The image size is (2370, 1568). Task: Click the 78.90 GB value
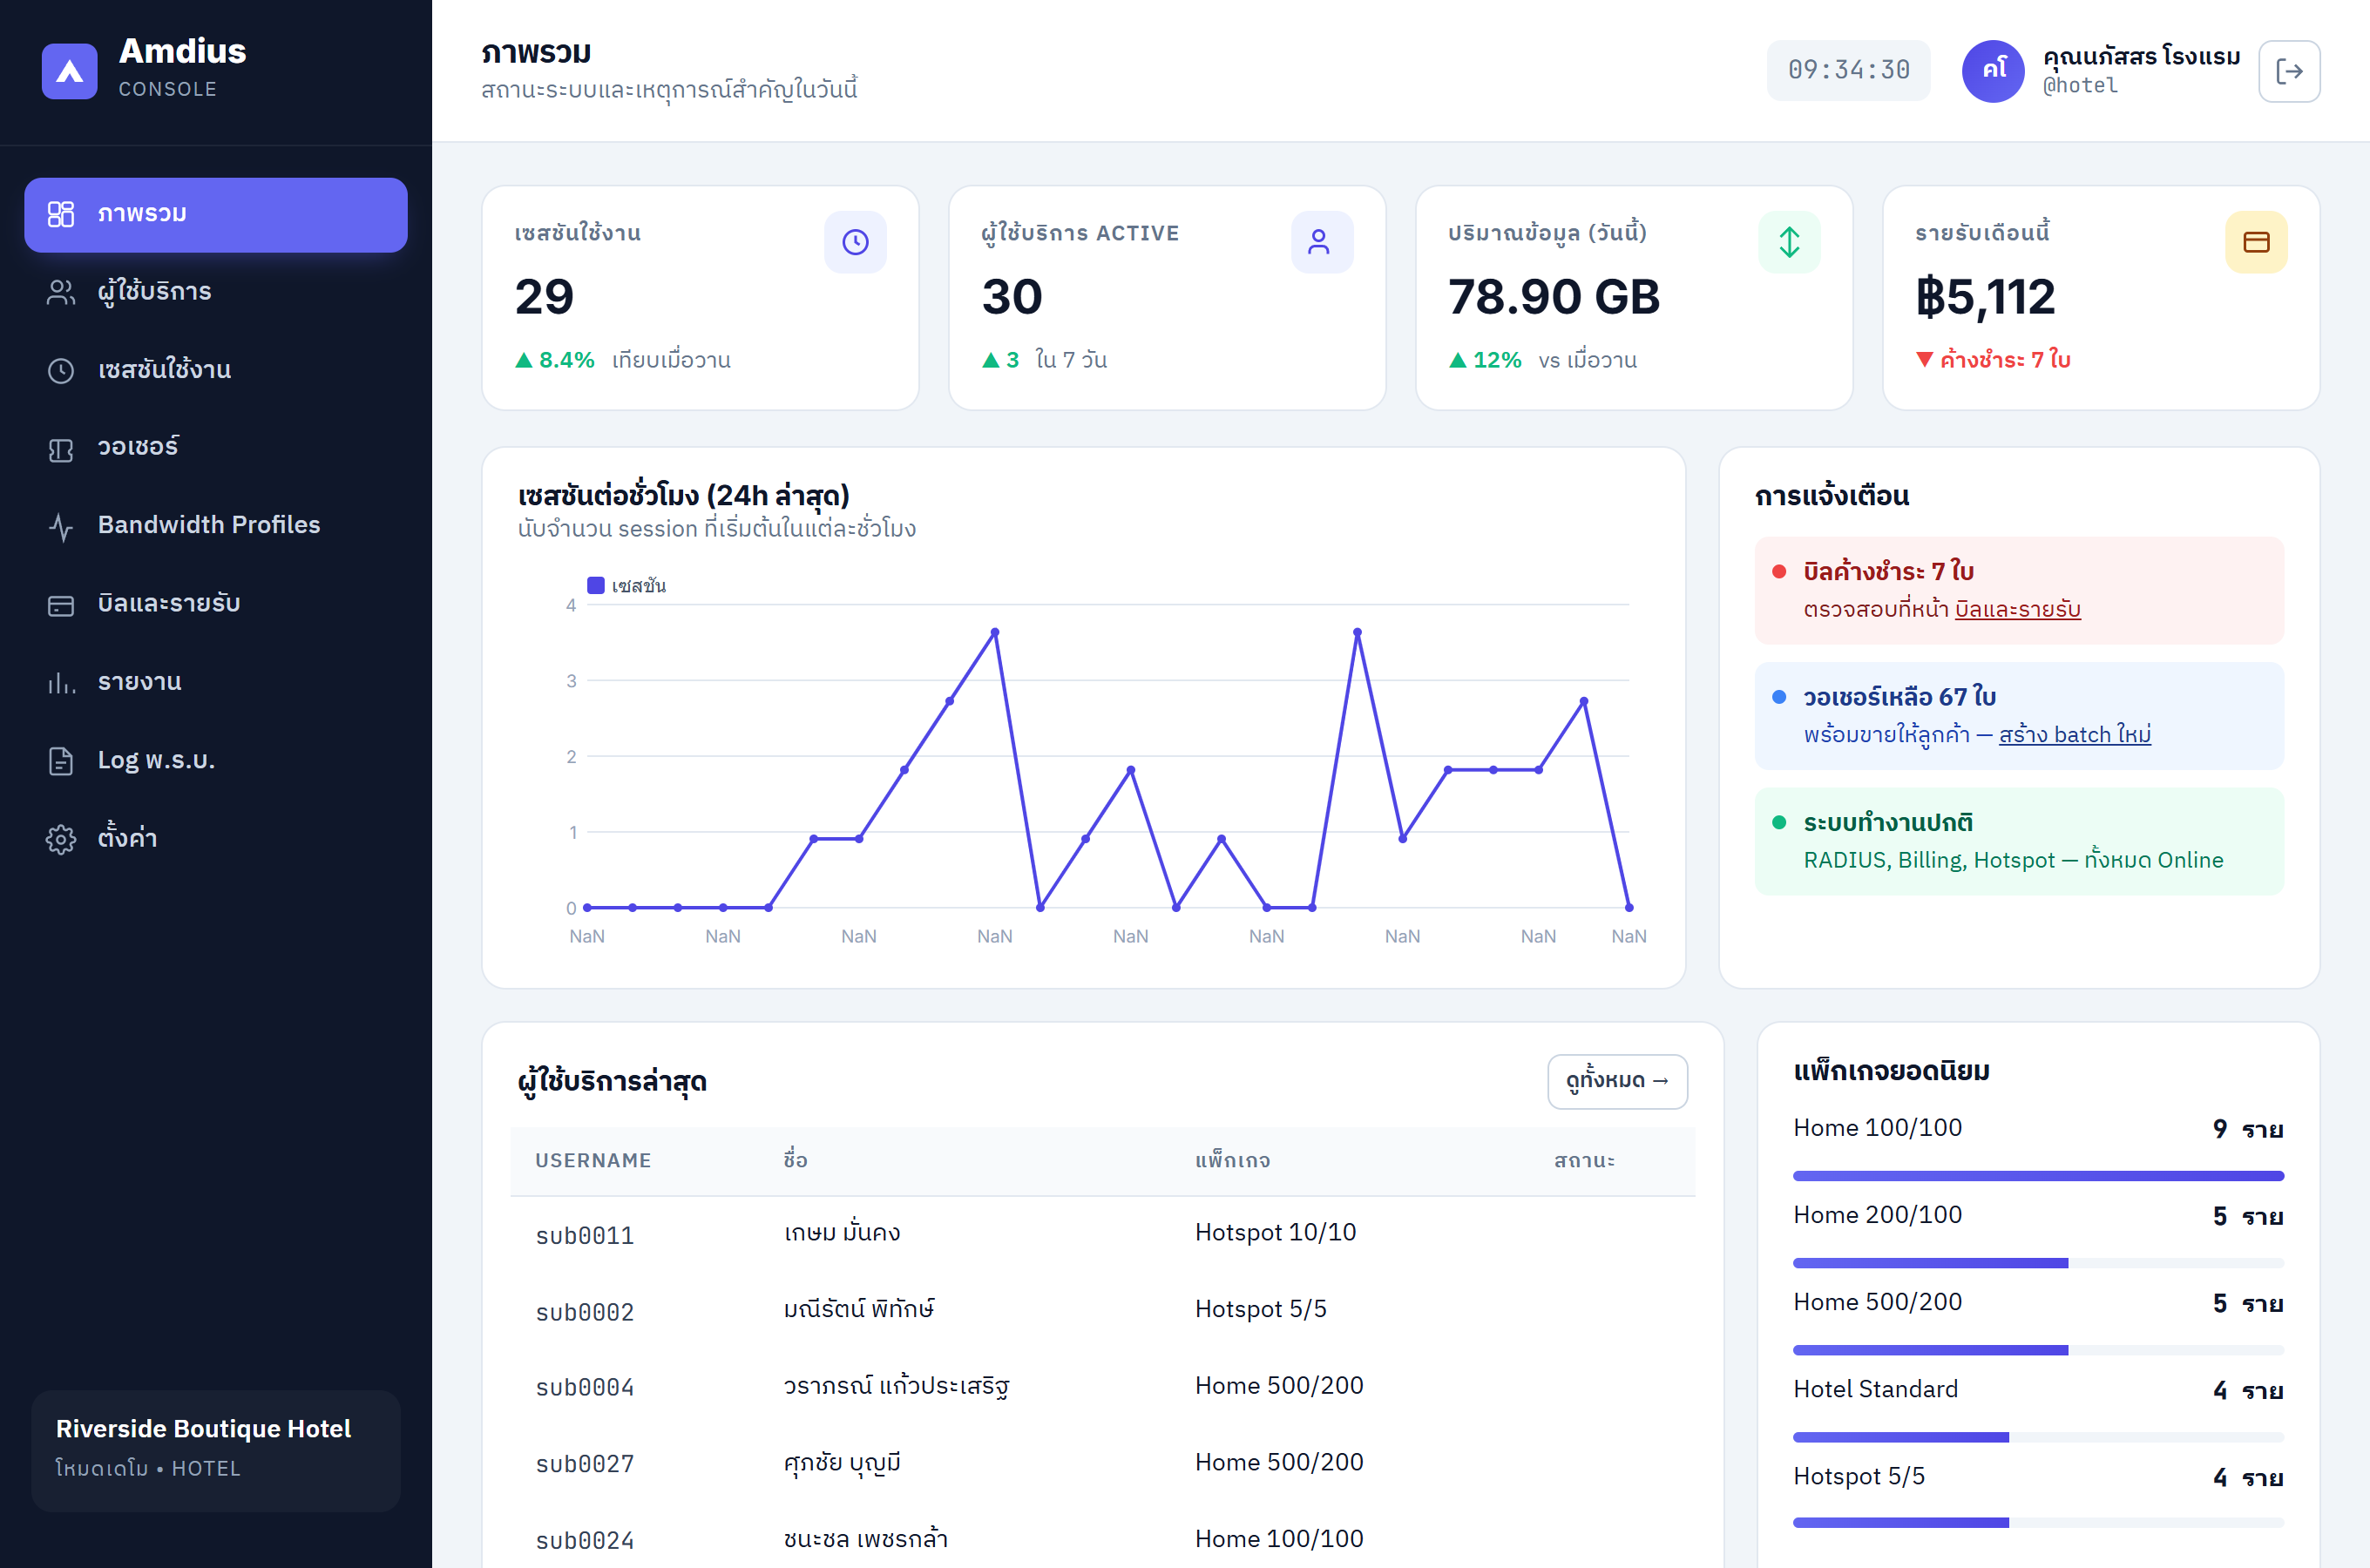(x=1553, y=297)
